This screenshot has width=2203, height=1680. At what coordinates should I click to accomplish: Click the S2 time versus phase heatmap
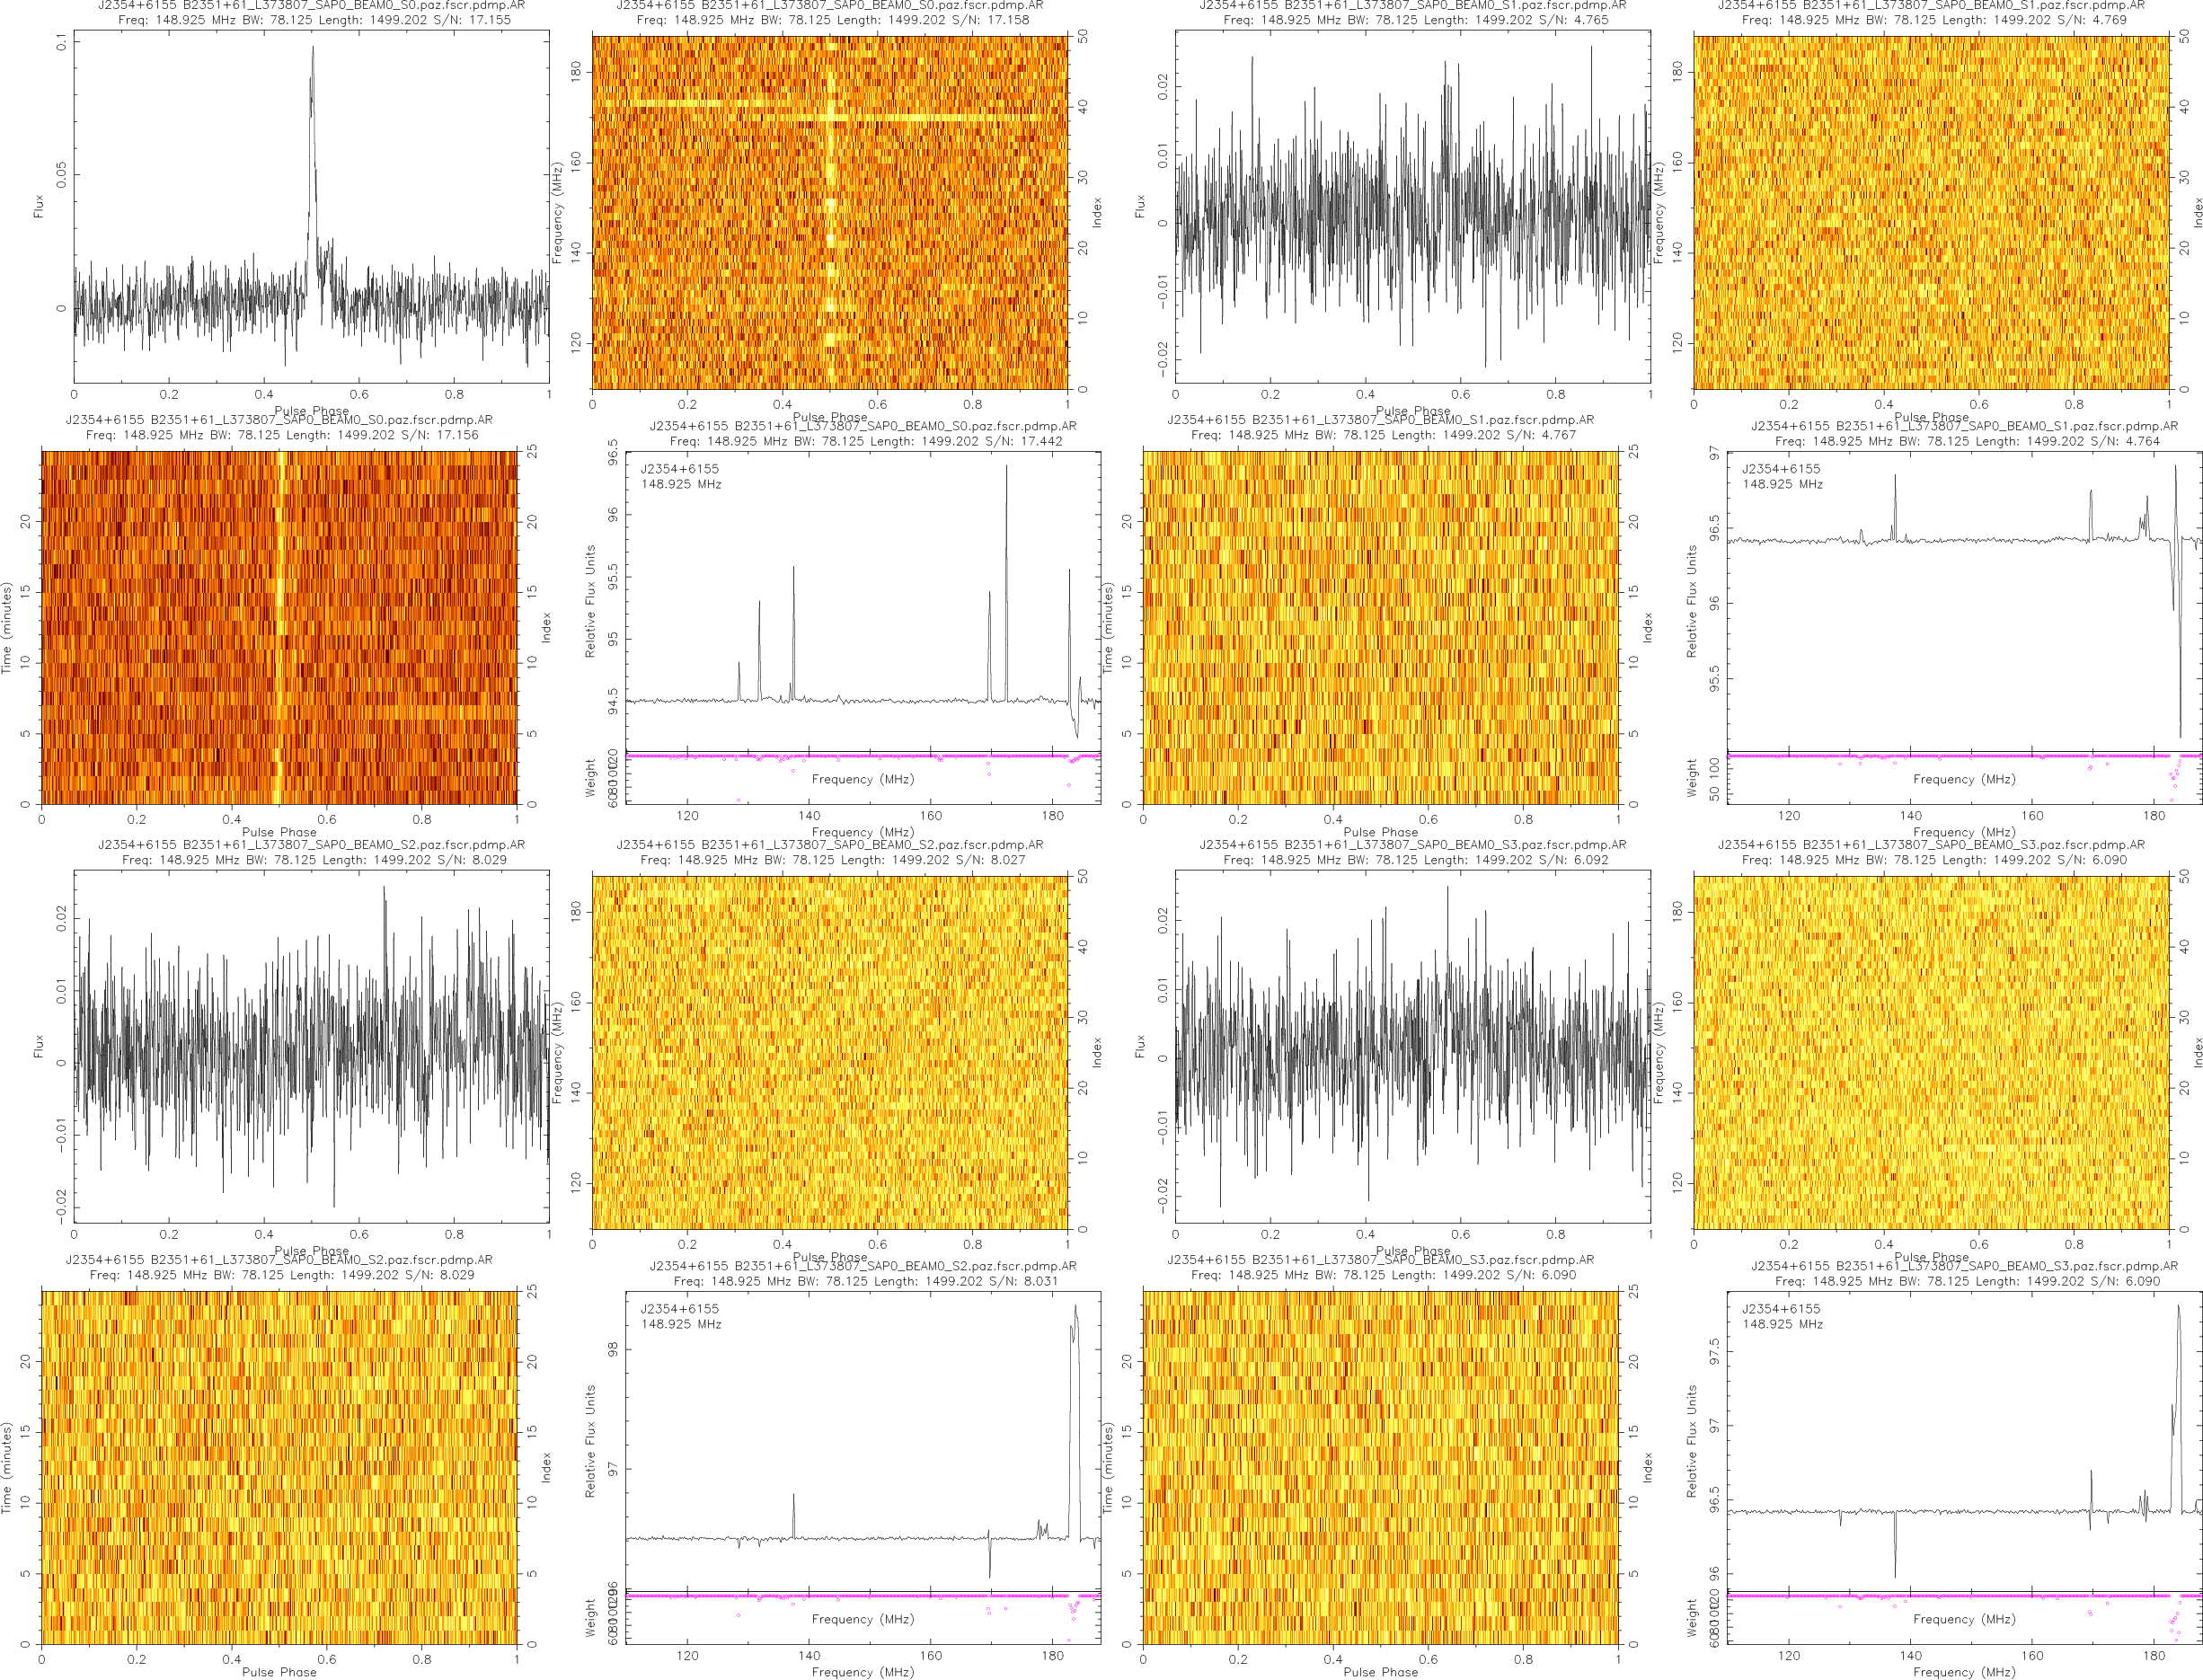[279, 1467]
